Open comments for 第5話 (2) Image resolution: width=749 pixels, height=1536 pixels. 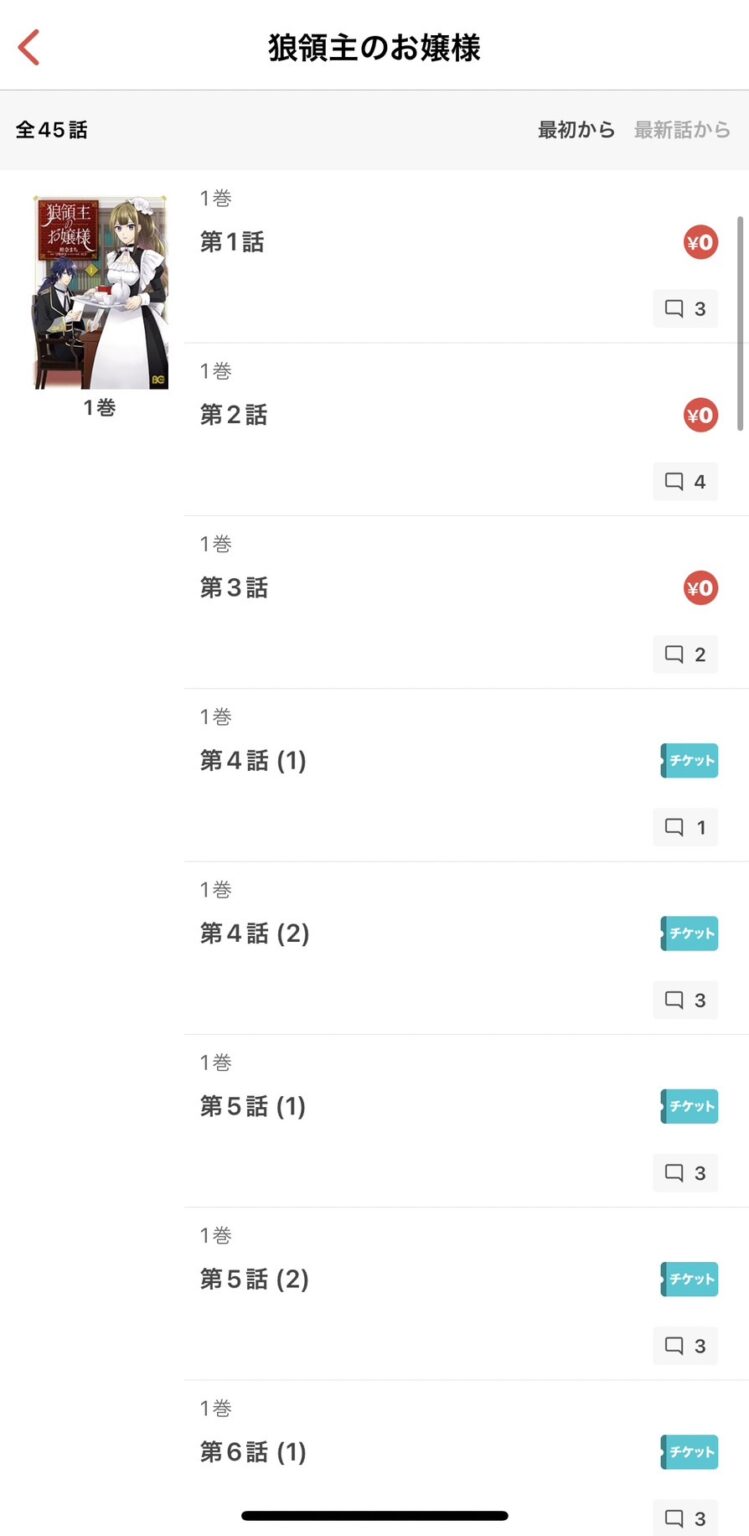point(686,1346)
